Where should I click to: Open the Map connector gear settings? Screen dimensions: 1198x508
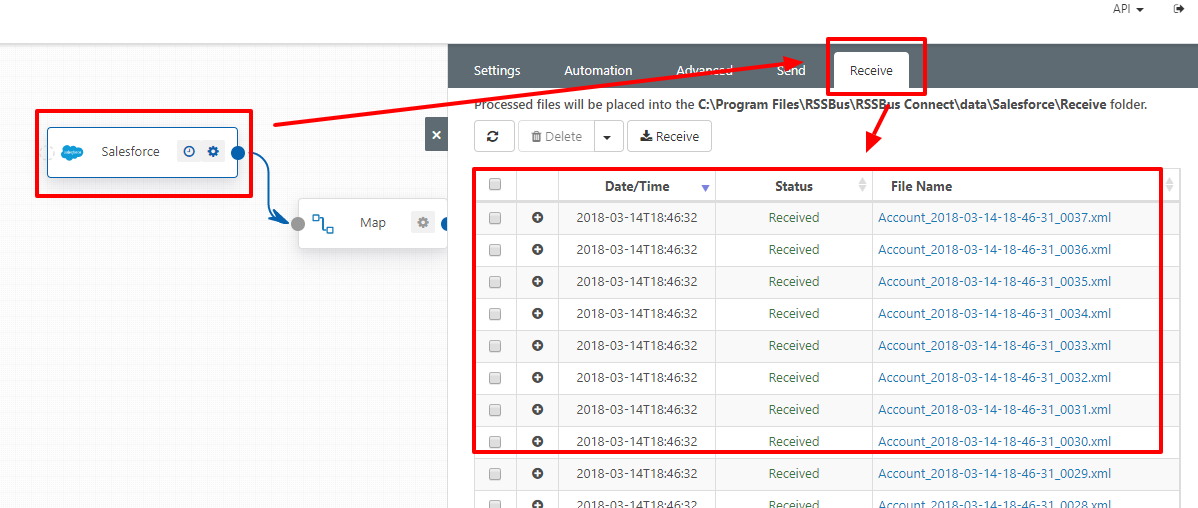423,223
